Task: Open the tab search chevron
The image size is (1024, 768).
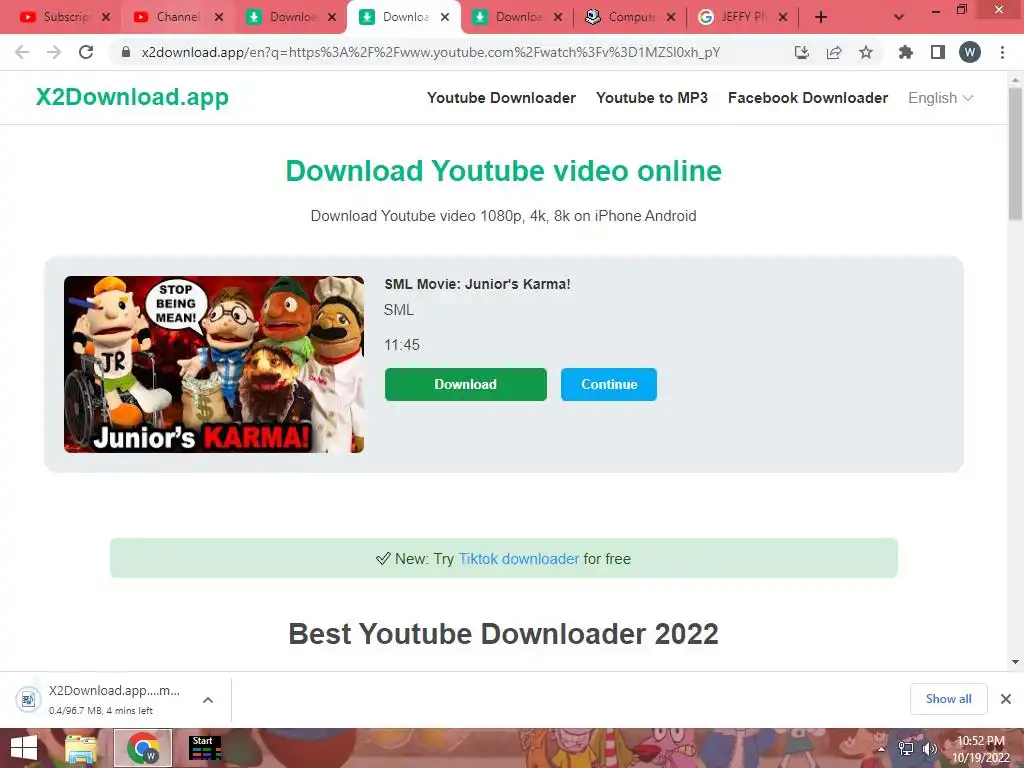Action: [x=899, y=18]
